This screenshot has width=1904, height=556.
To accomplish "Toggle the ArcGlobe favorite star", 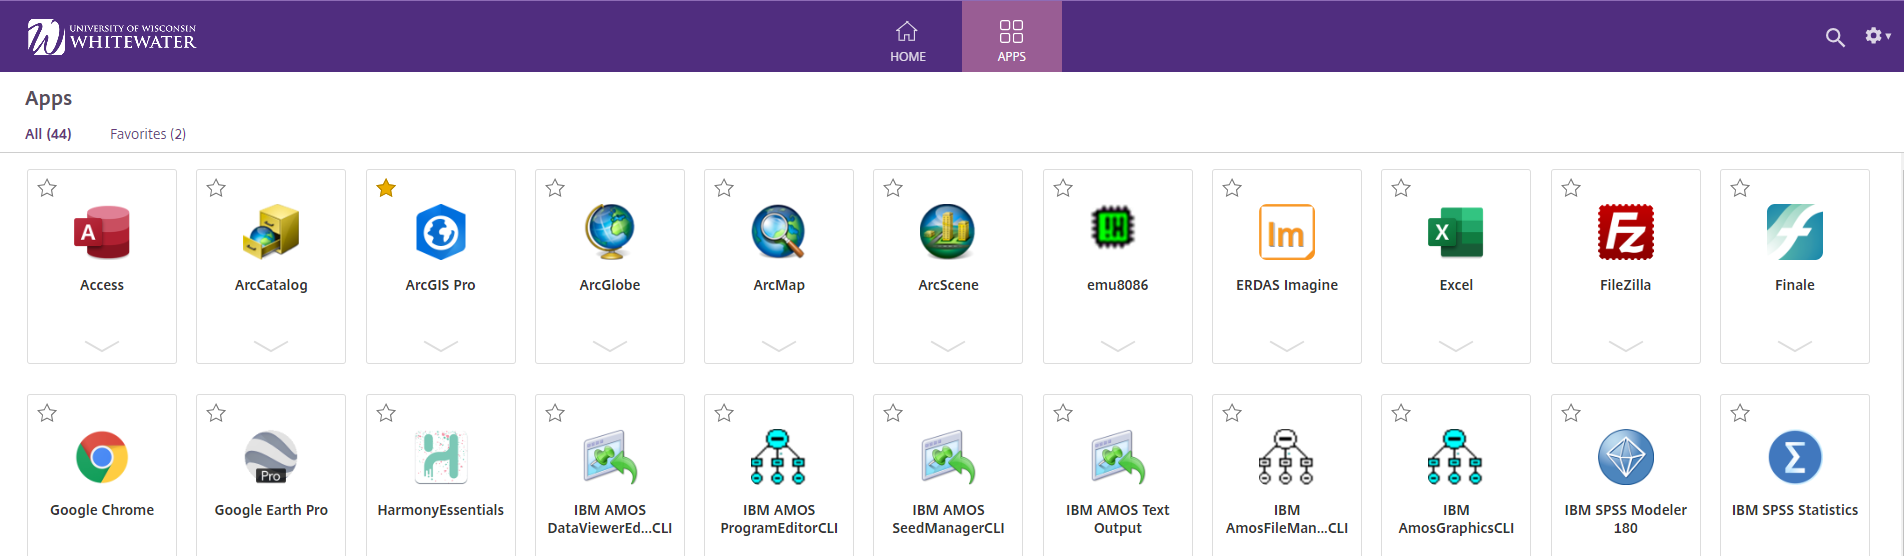I will 555,187.
